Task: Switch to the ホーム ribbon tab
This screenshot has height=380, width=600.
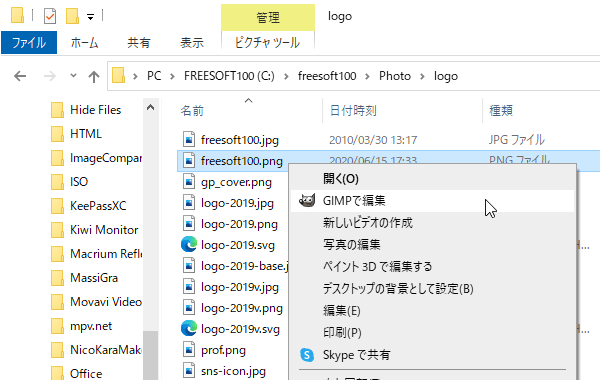Action: pyautogui.click(x=84, y=42)
